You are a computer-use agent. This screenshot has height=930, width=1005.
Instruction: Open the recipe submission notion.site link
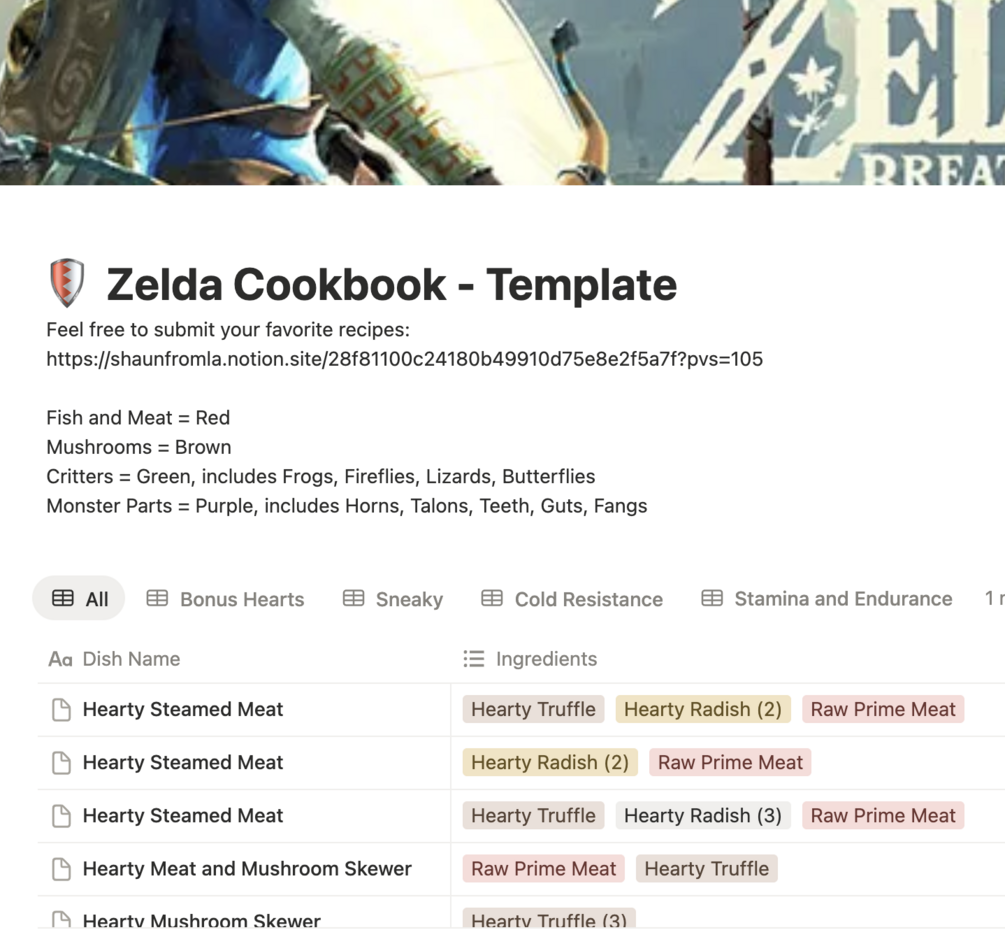click(x=404, y=359)
